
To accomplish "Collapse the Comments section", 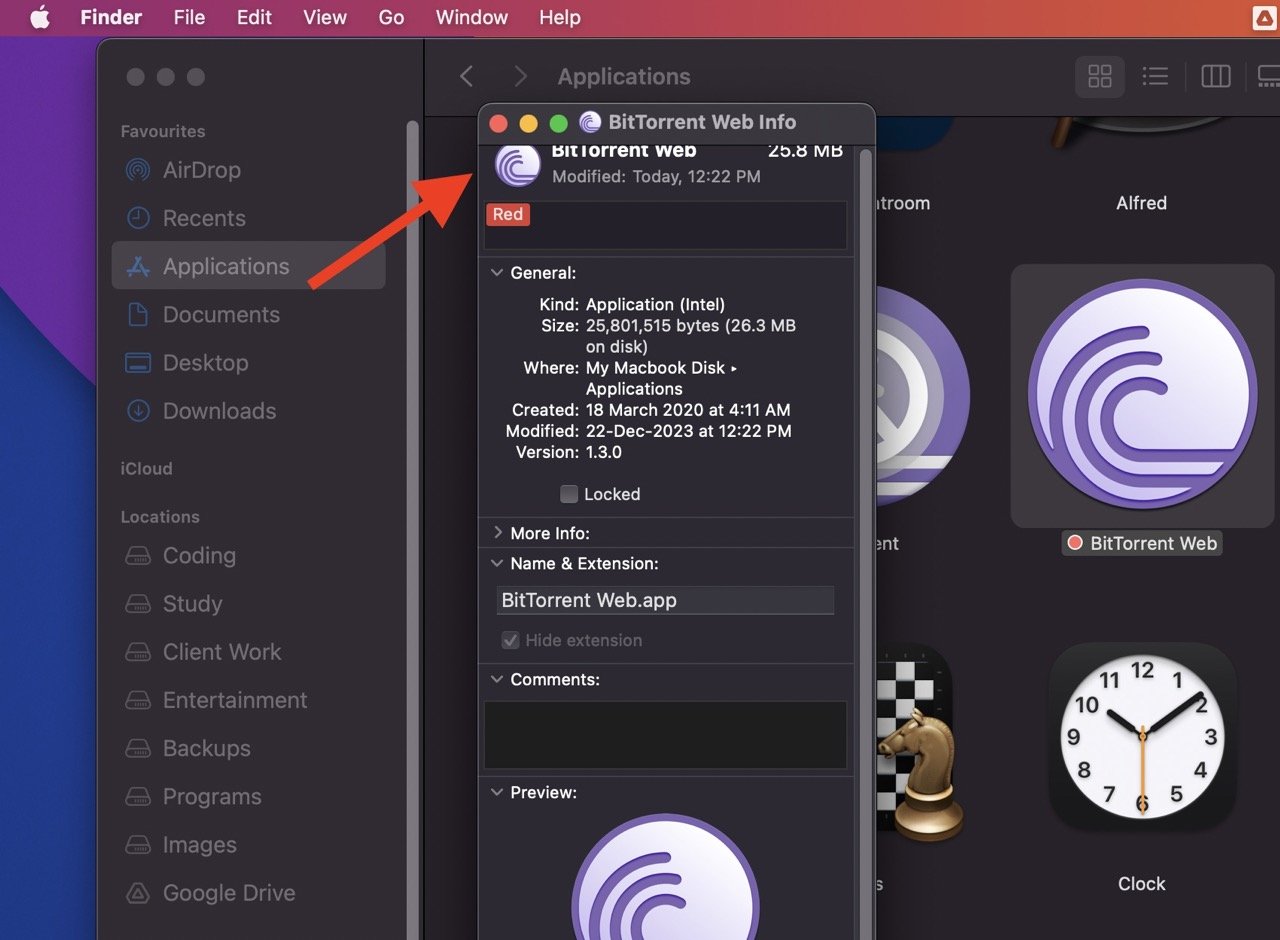I will (497, 679).
